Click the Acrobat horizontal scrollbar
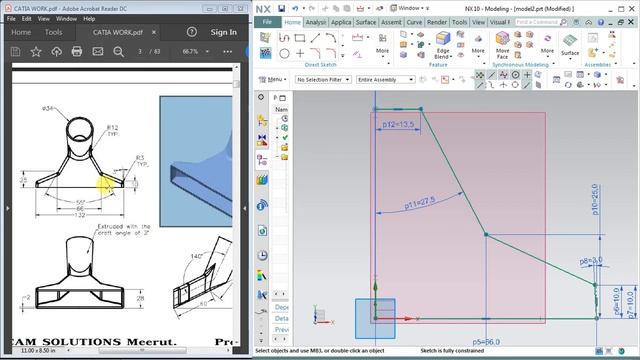 point(142,350)
